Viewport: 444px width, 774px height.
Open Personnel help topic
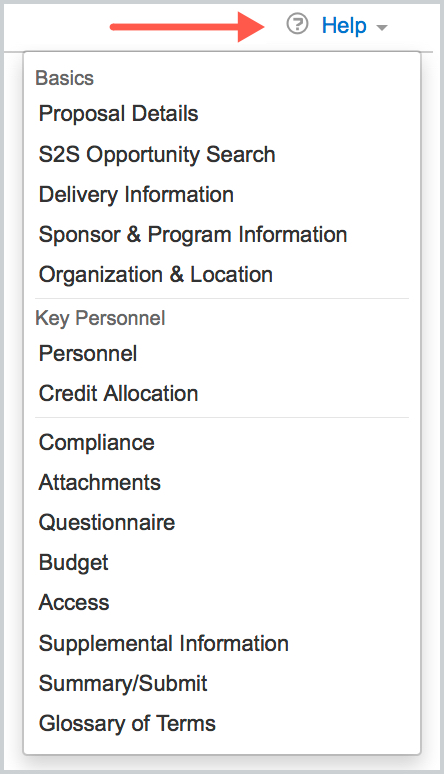coord(88,353)
